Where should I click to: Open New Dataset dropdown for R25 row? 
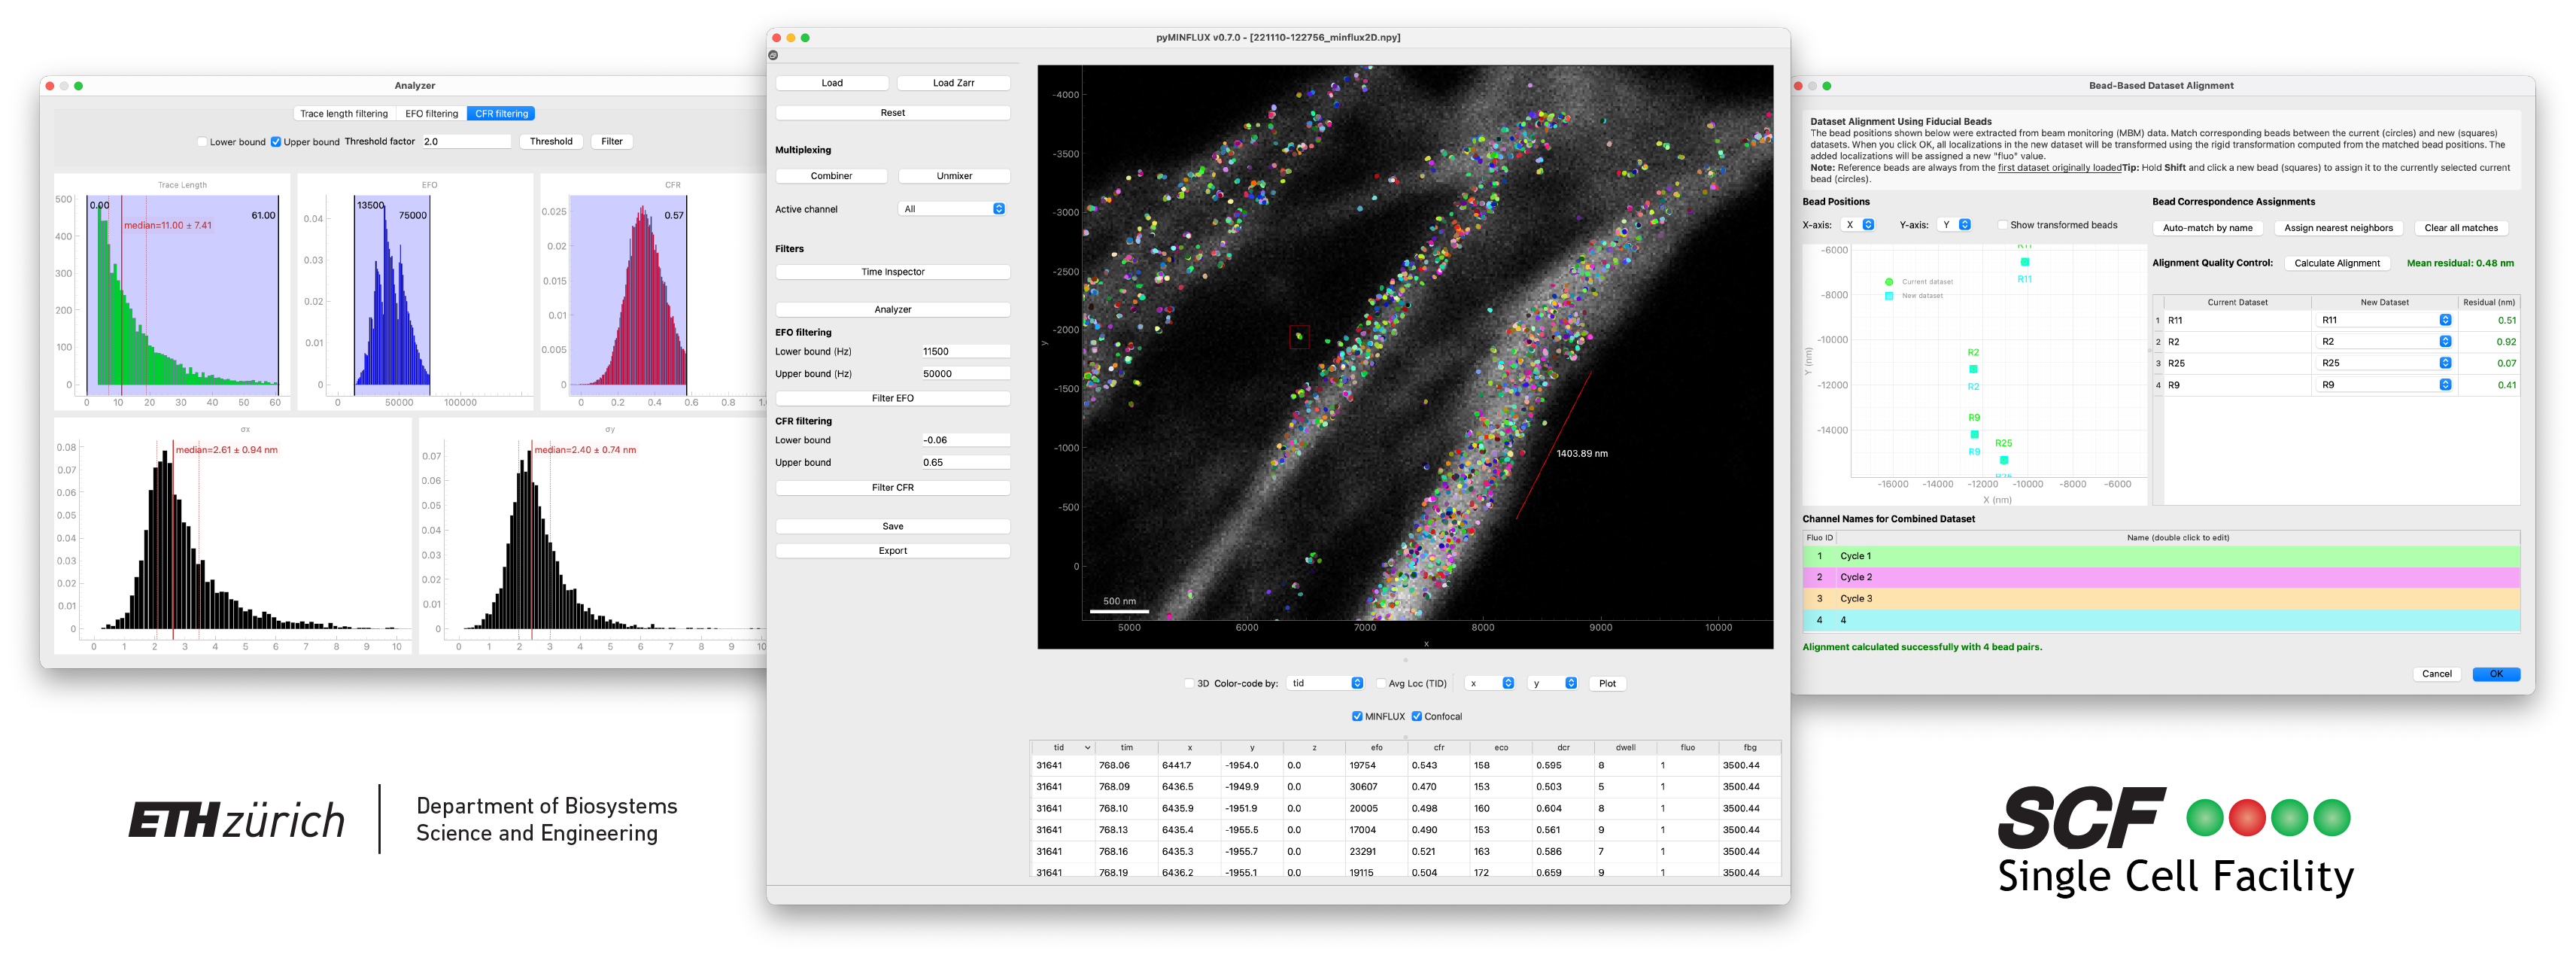pyautogui.click(x=2386, y=363)
